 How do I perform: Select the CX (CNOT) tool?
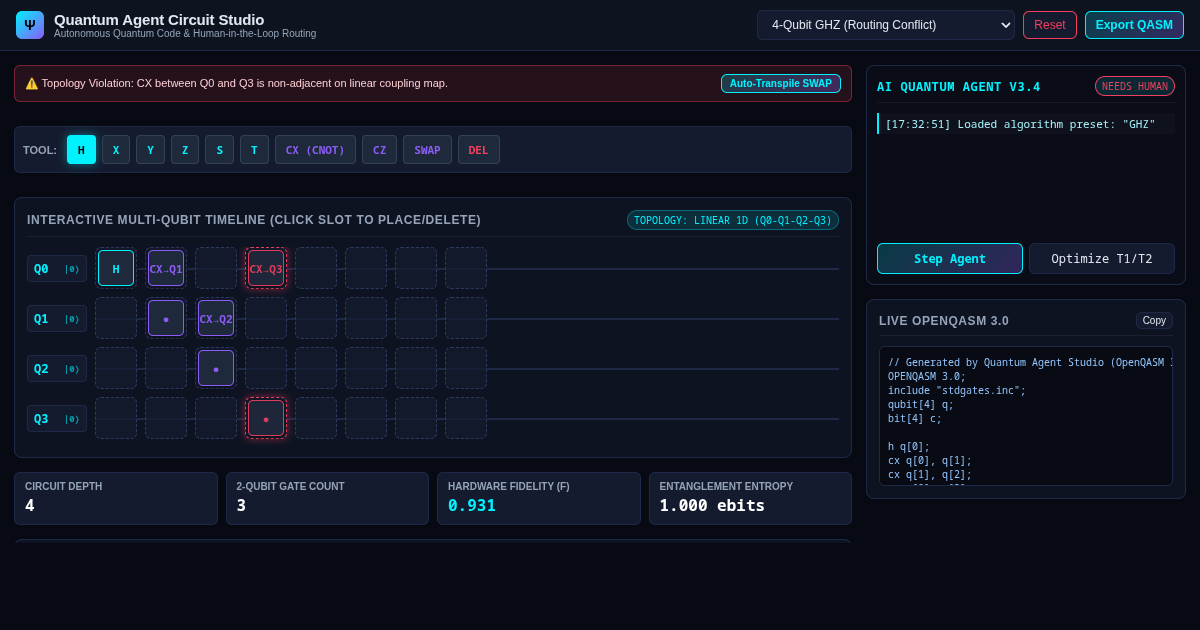click(x=315, y=150)
